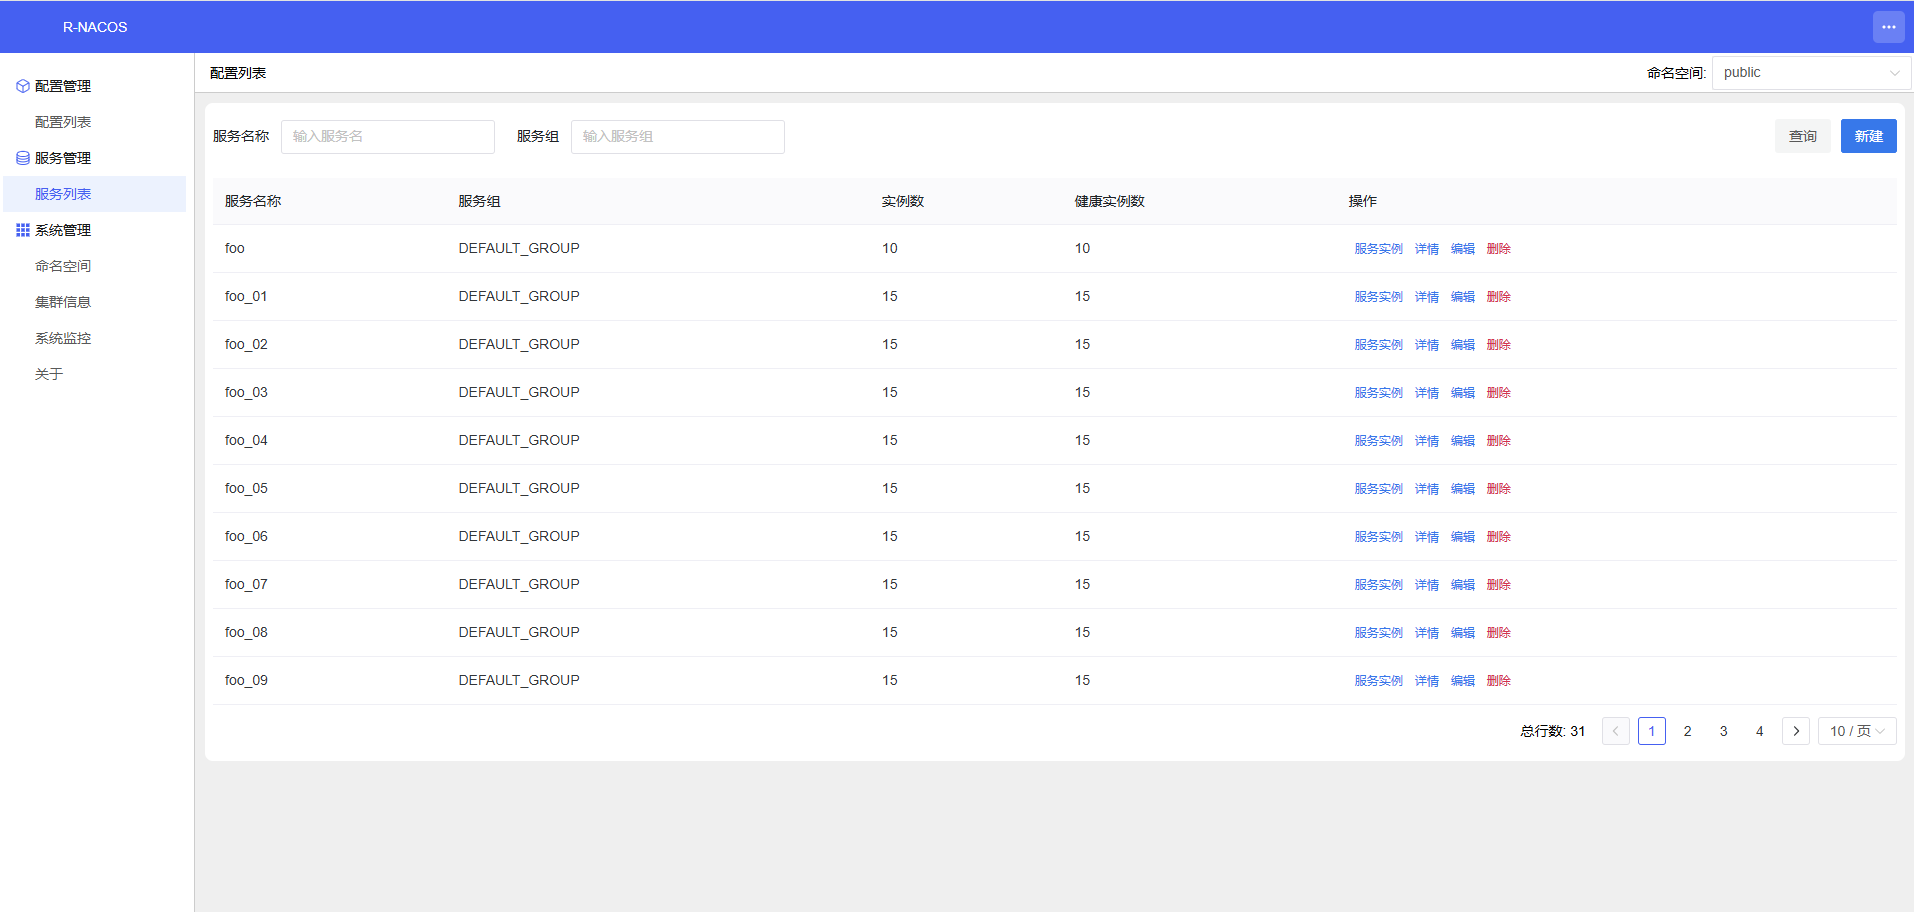The width and height of the screenshot is (1914, 912).
Task: Go to next page with right arrow
Action: (x=1795, y=731)
